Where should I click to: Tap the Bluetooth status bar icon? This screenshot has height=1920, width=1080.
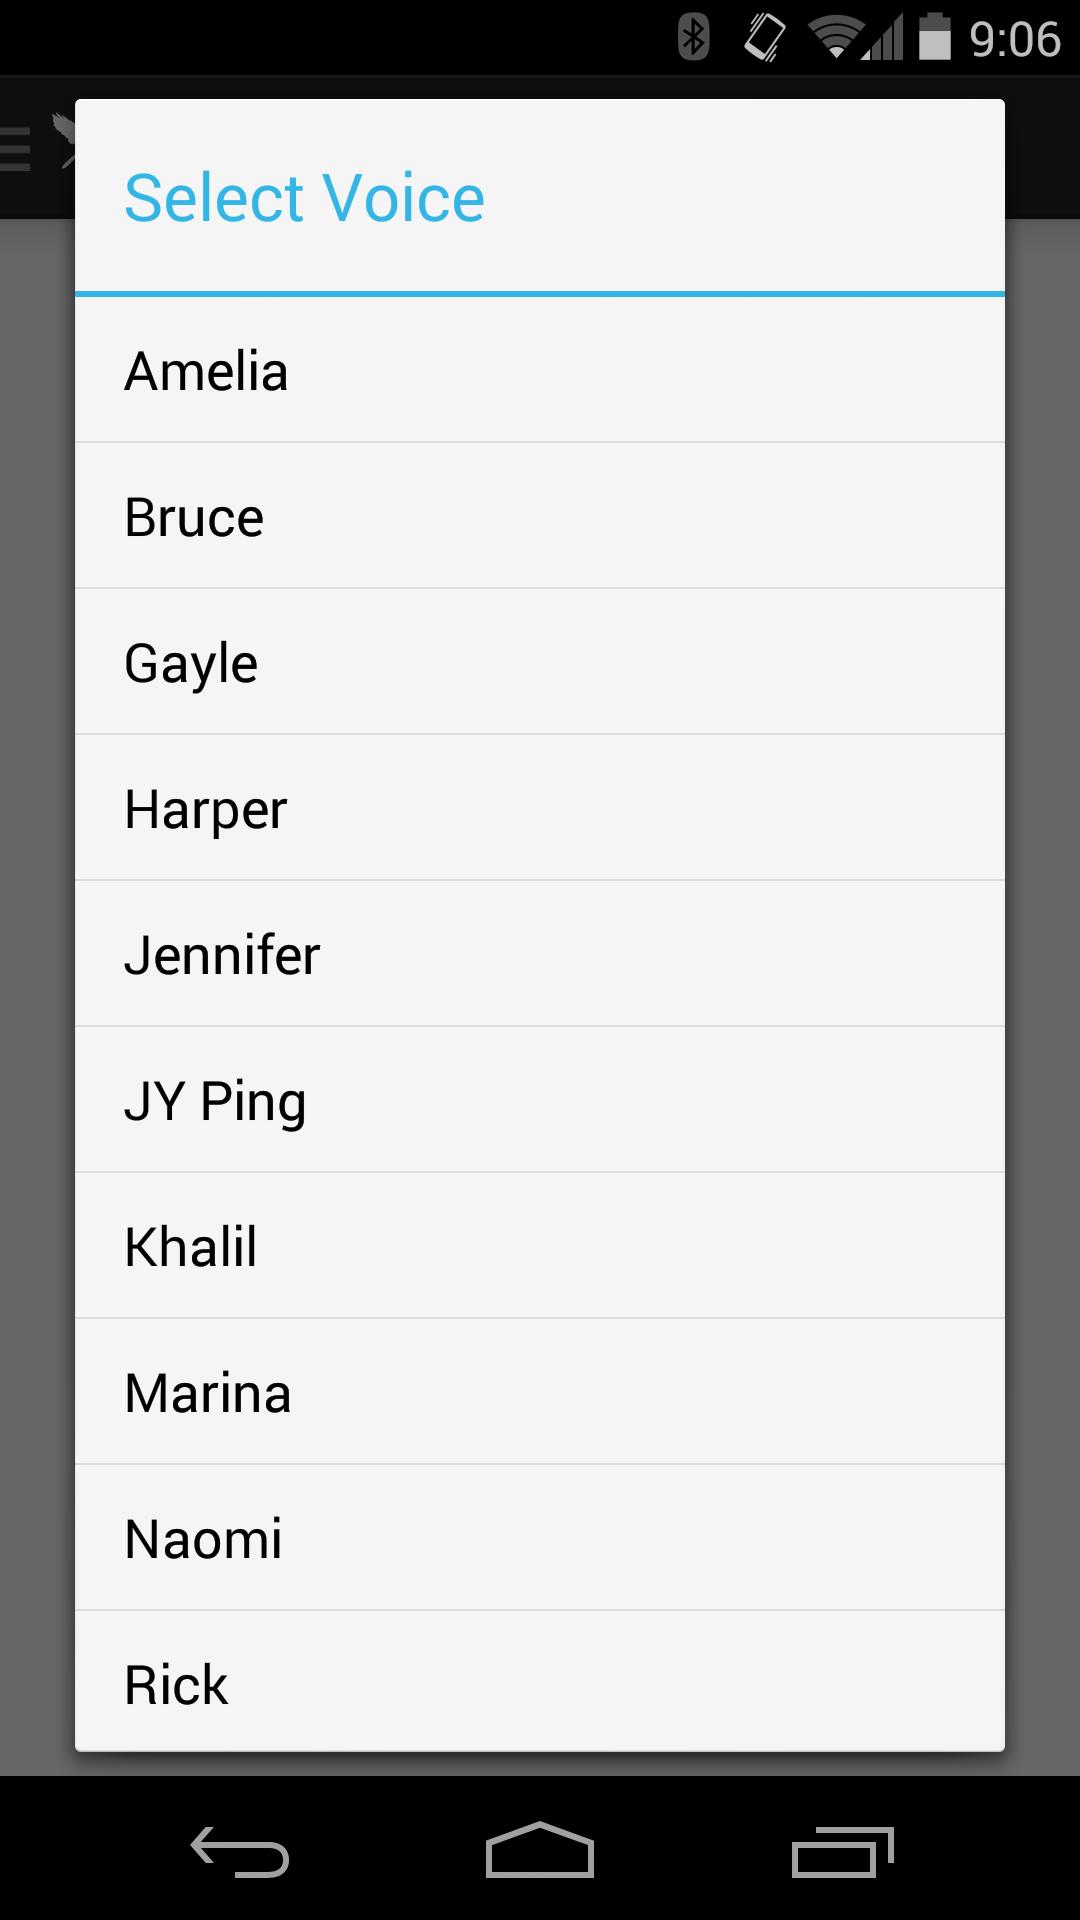(x=693, y=38)
